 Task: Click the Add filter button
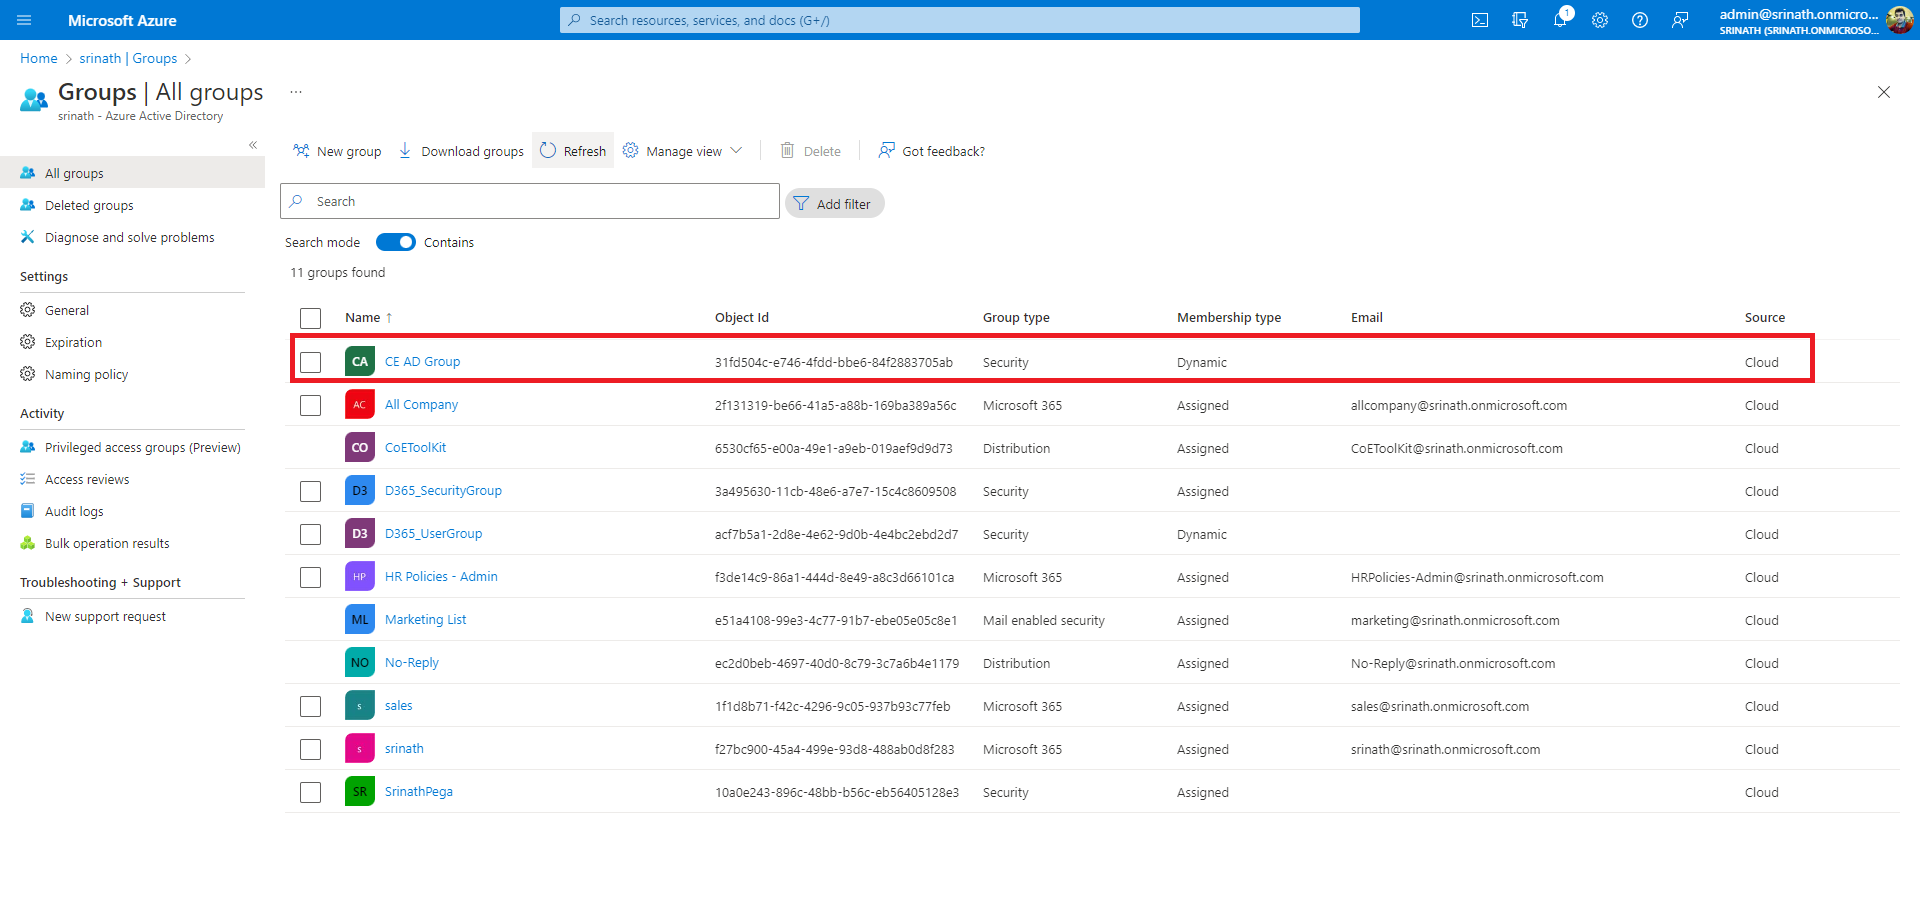[834, 203]
